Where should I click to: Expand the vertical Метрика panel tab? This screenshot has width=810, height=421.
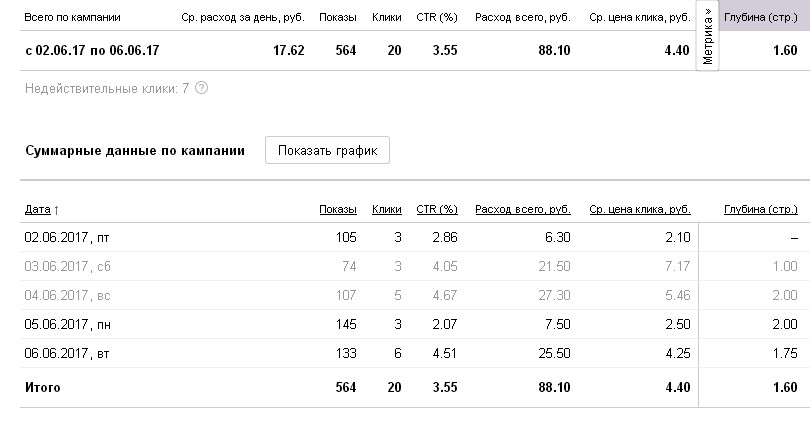coord(707,38)
